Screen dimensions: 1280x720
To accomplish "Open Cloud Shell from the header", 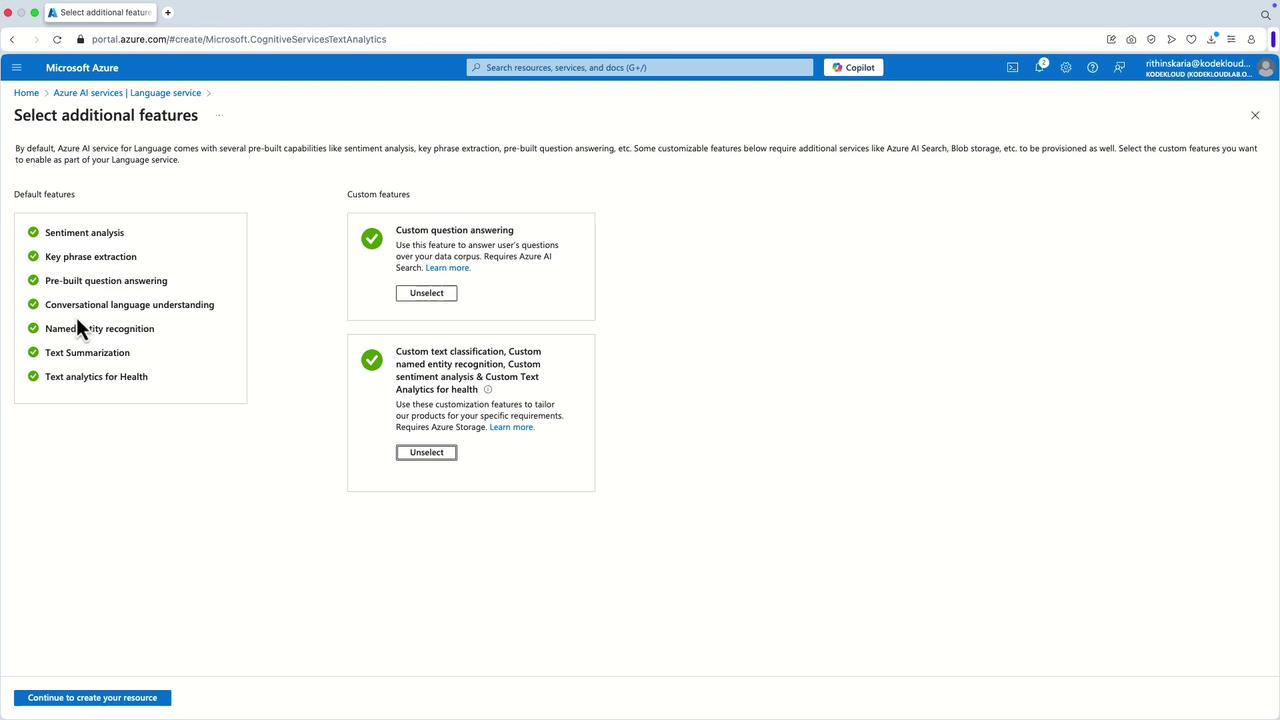I will [1012, 67].
